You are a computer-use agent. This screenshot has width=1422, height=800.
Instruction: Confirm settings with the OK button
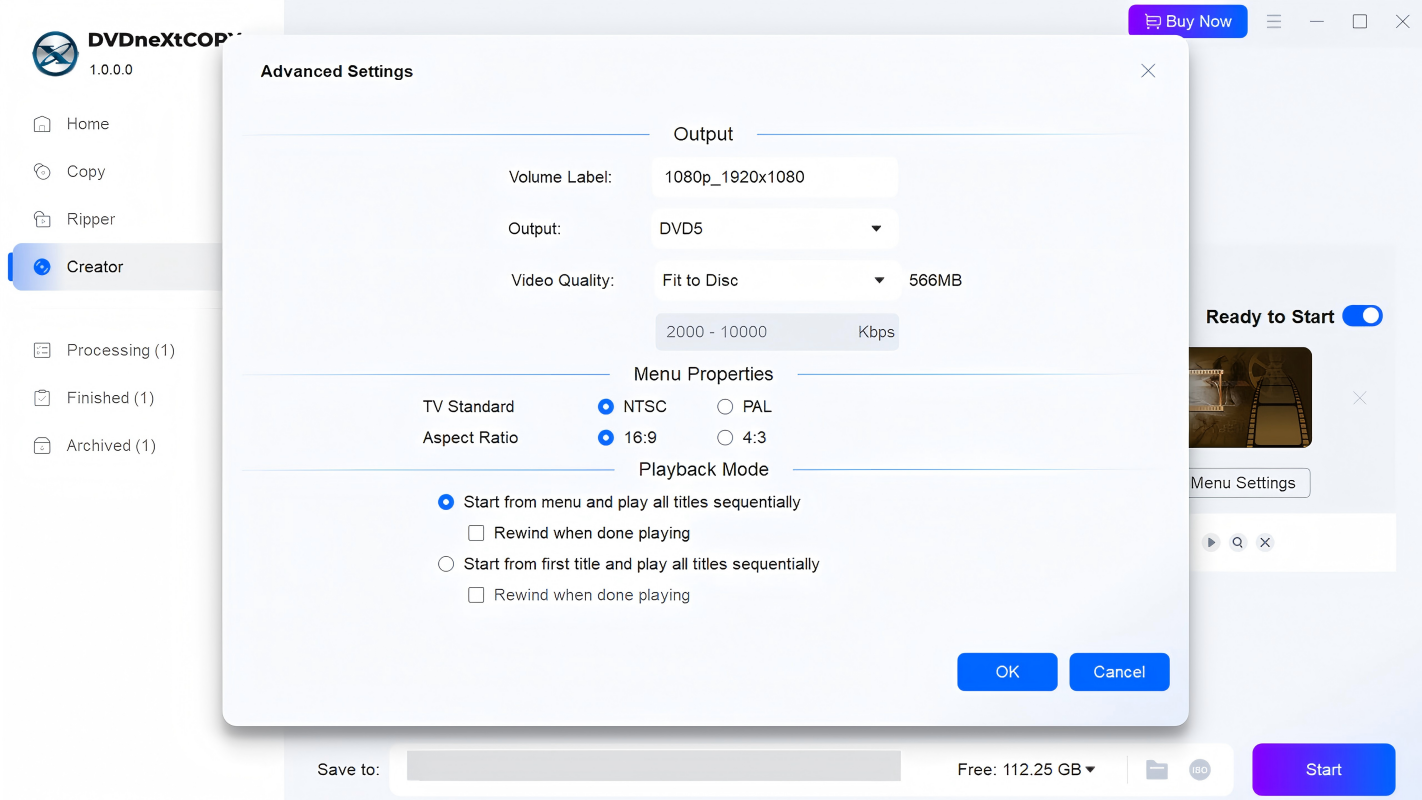coord(1006,672)
